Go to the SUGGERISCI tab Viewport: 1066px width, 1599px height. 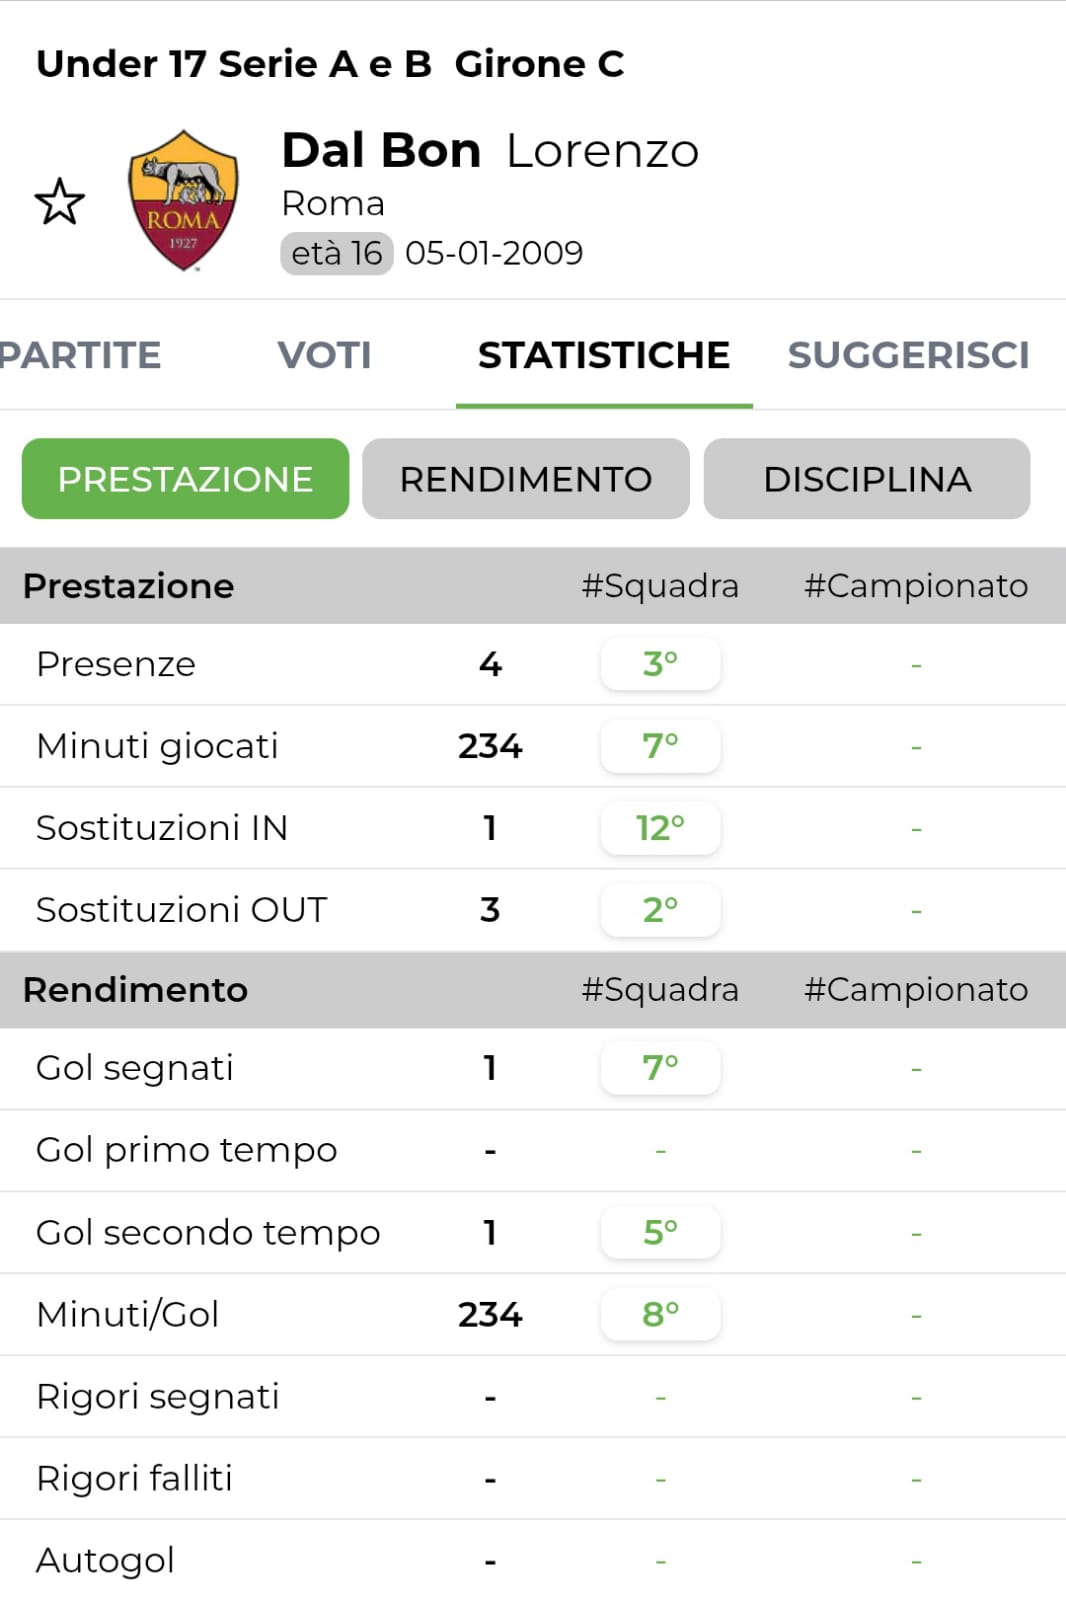coord(908,355)
